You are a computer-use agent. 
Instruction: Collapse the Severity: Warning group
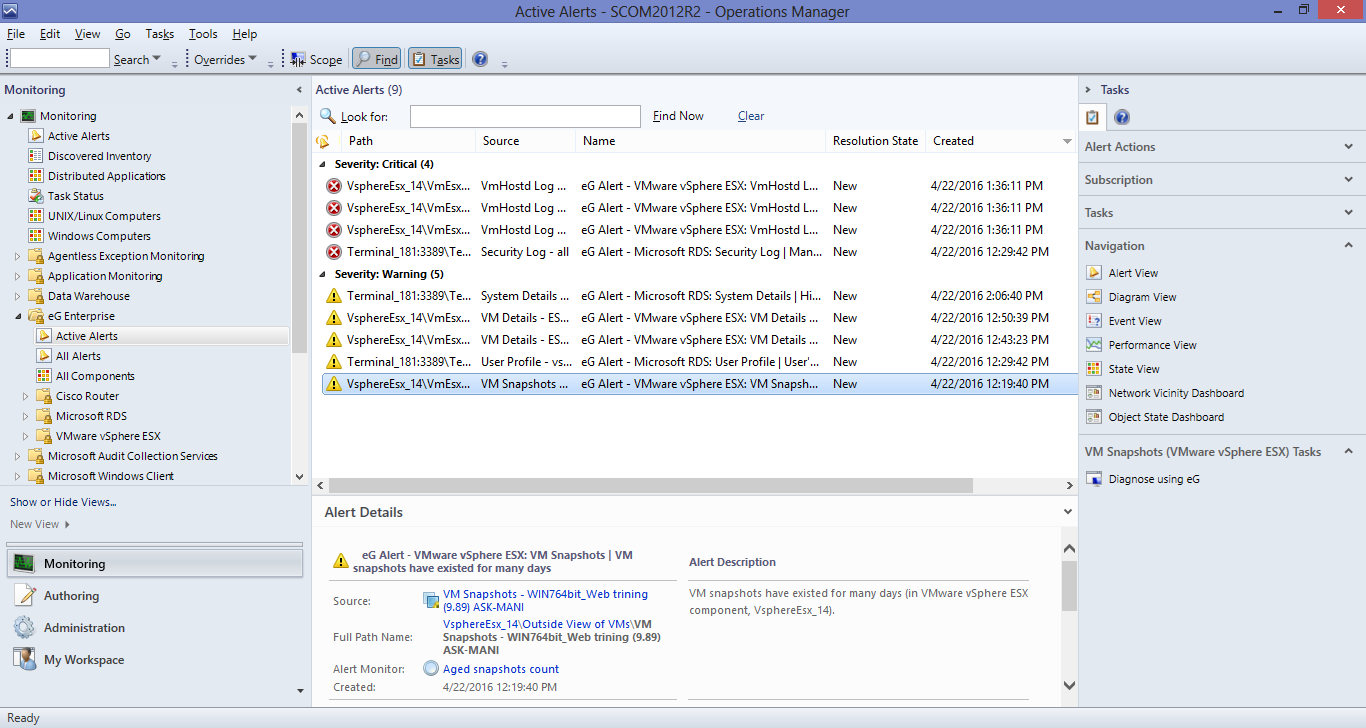coord(322,274)
